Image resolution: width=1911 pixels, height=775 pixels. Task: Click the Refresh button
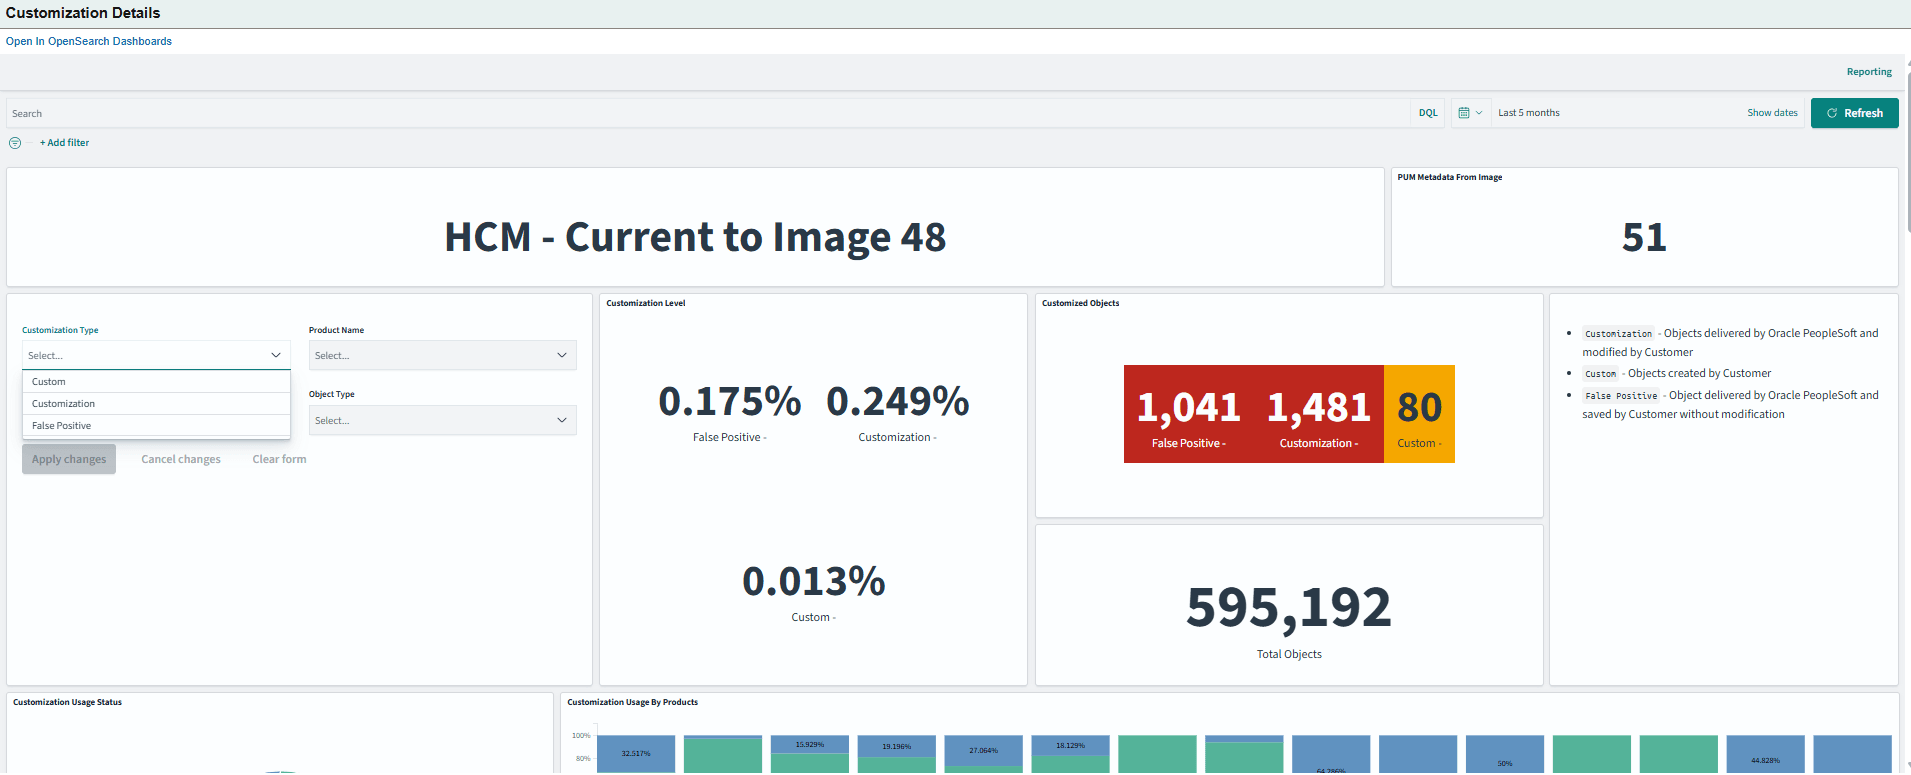[x=1854, y=113]
